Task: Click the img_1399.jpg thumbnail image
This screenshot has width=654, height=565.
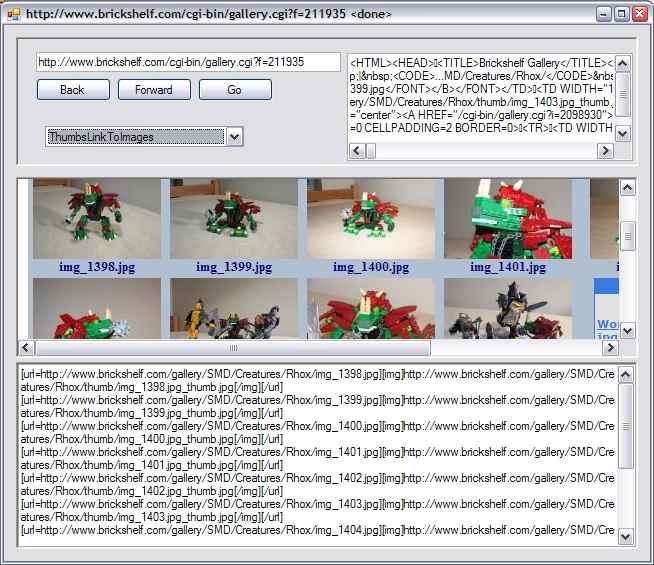Action: click(233, 219)
